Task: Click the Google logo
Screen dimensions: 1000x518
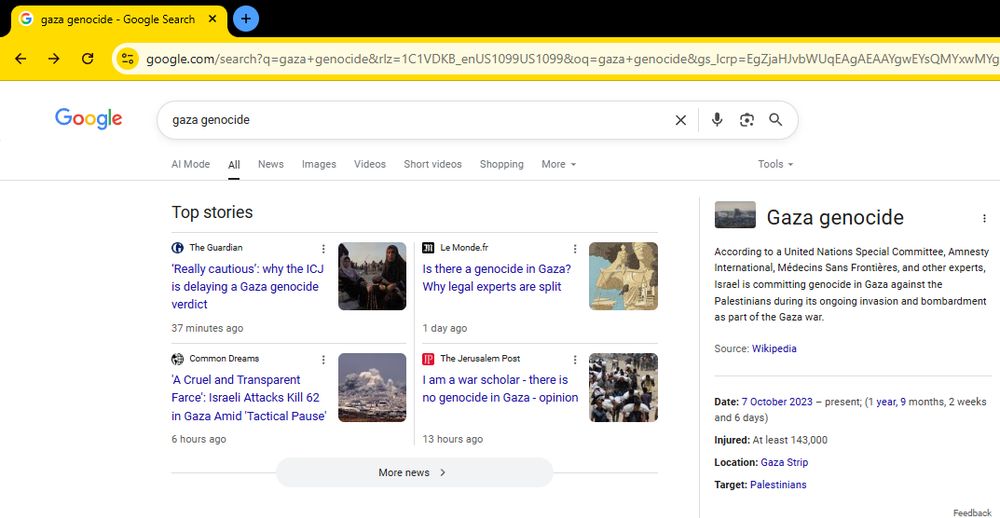Action: (88, 119)
